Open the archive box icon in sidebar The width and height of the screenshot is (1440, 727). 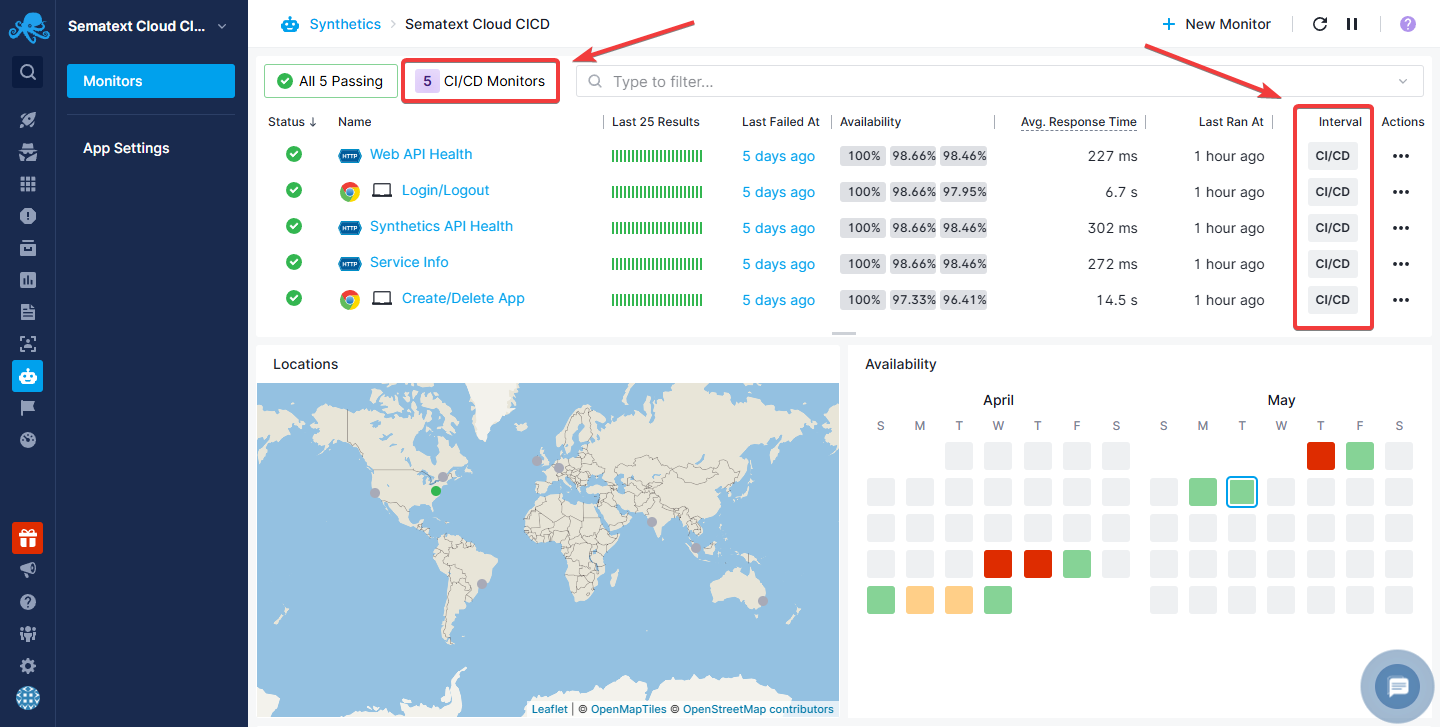[28, 248]
